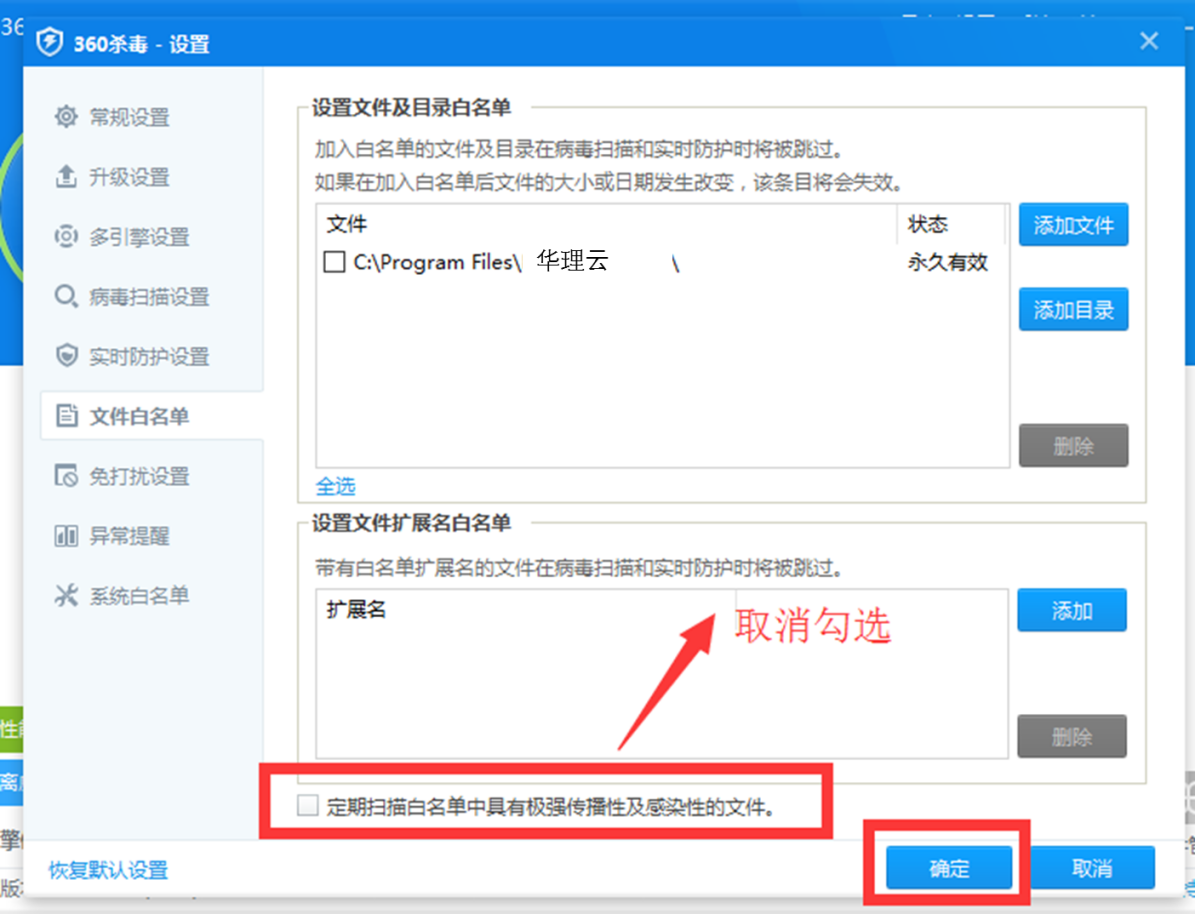Click 删除 button beside file whitelist
The height and width of the screenshot is (914, 1195).
(x=1073, y=445)
